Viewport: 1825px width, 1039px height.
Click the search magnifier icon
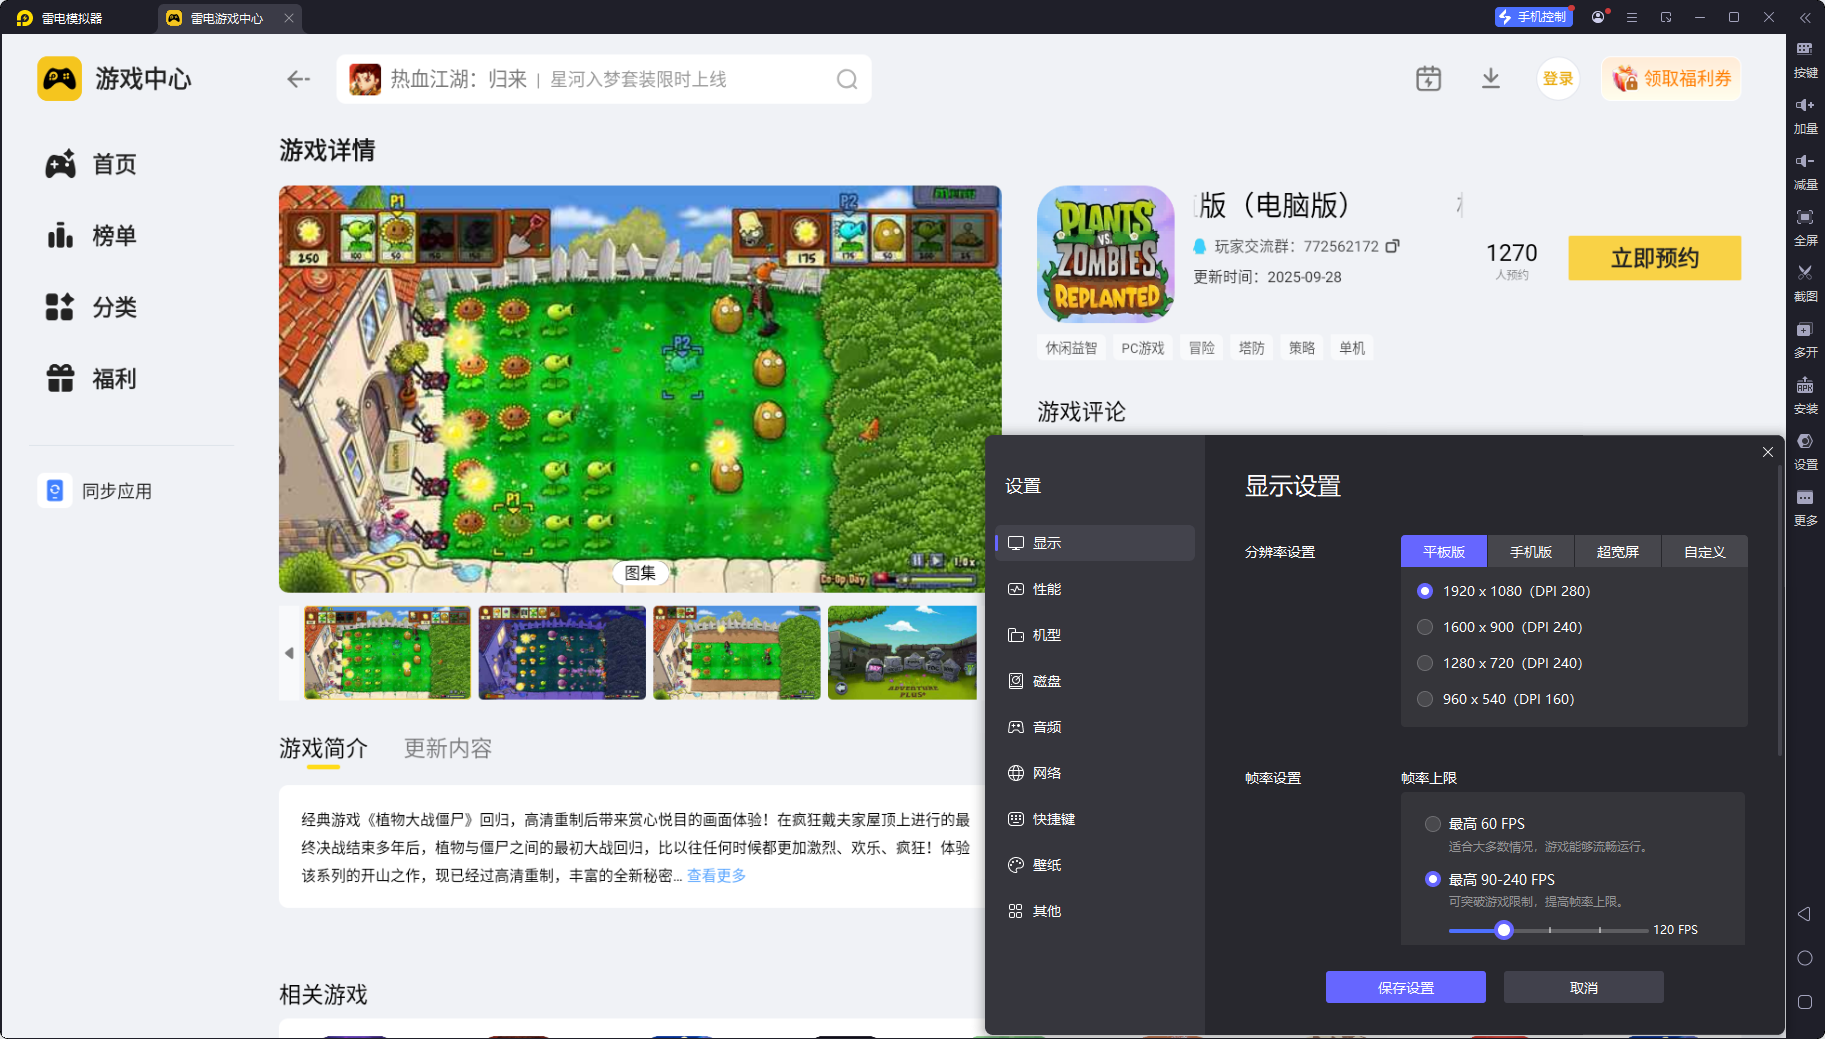(847, 79)
